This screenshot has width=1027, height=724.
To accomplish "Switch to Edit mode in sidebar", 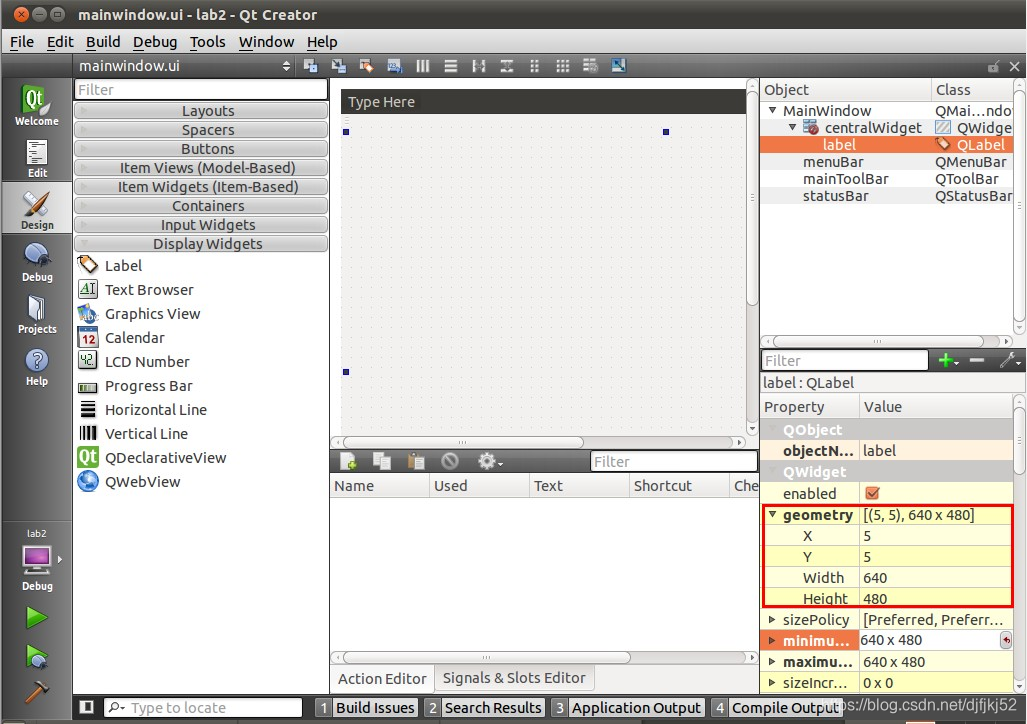I will tap(37, 158).
